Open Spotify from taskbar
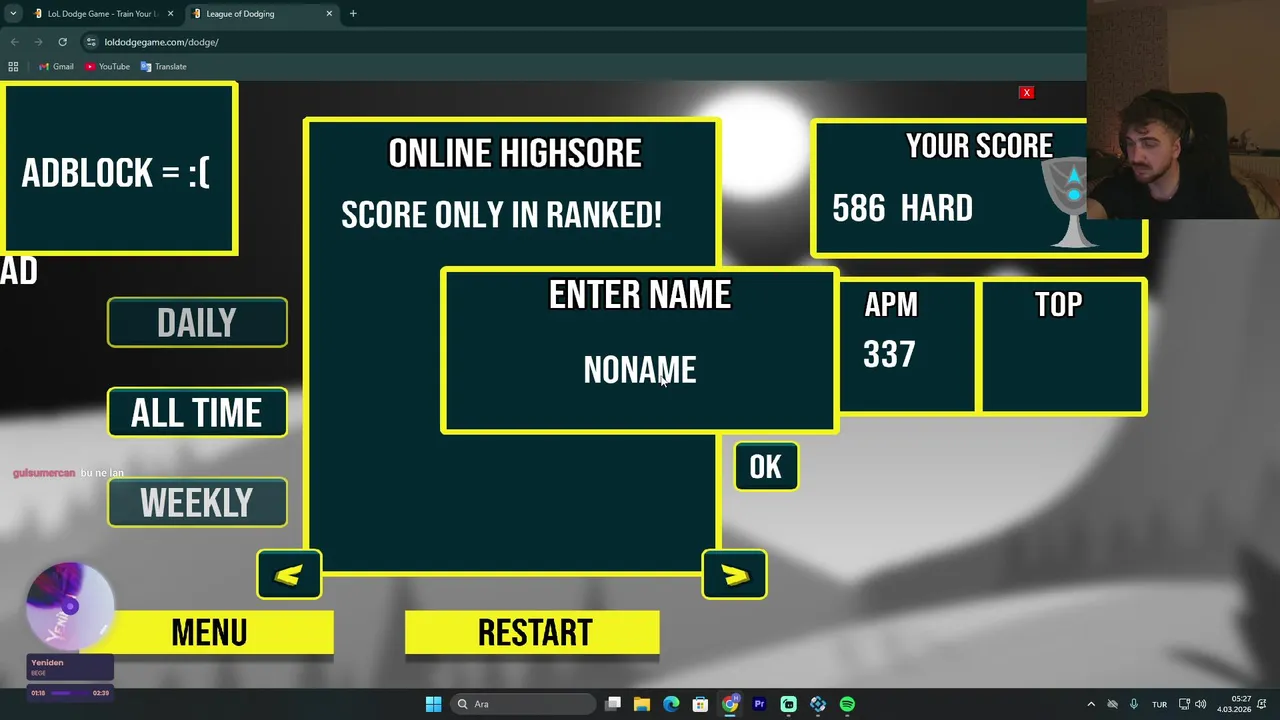This screenshot has width=1280, height=720. coord(847,704)
